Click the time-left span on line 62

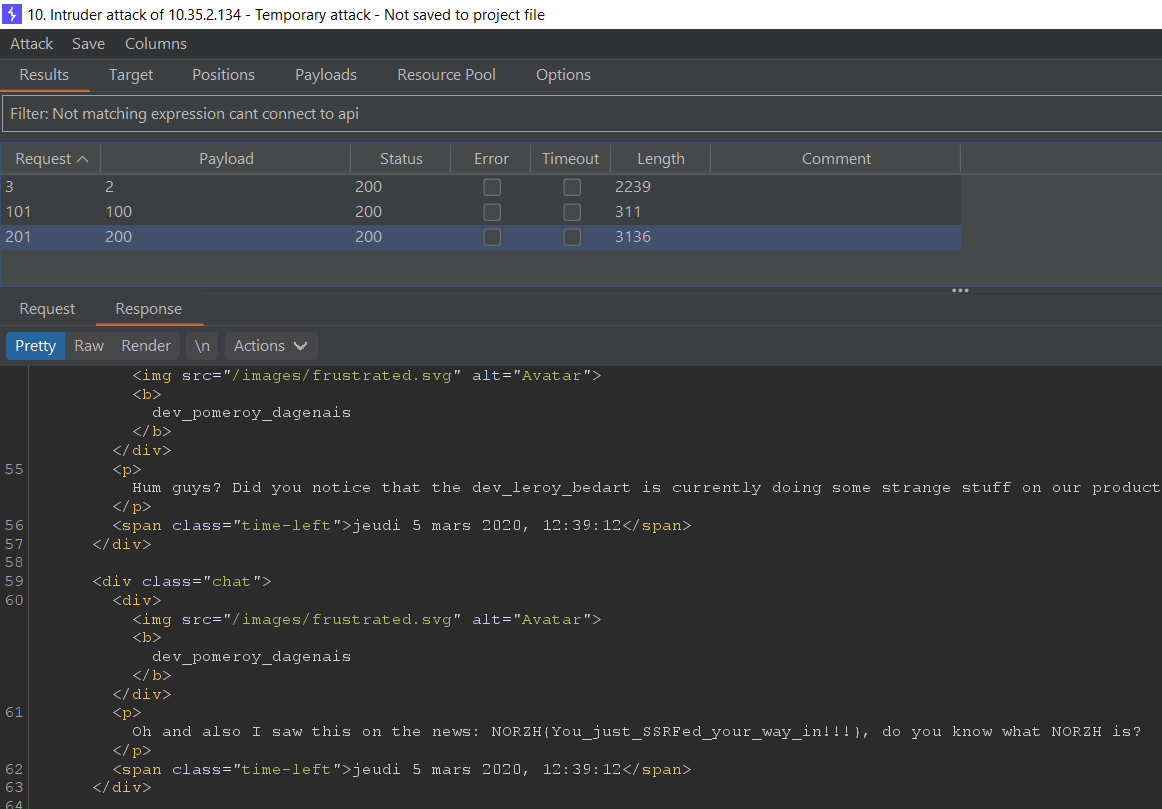coord(402,770)
